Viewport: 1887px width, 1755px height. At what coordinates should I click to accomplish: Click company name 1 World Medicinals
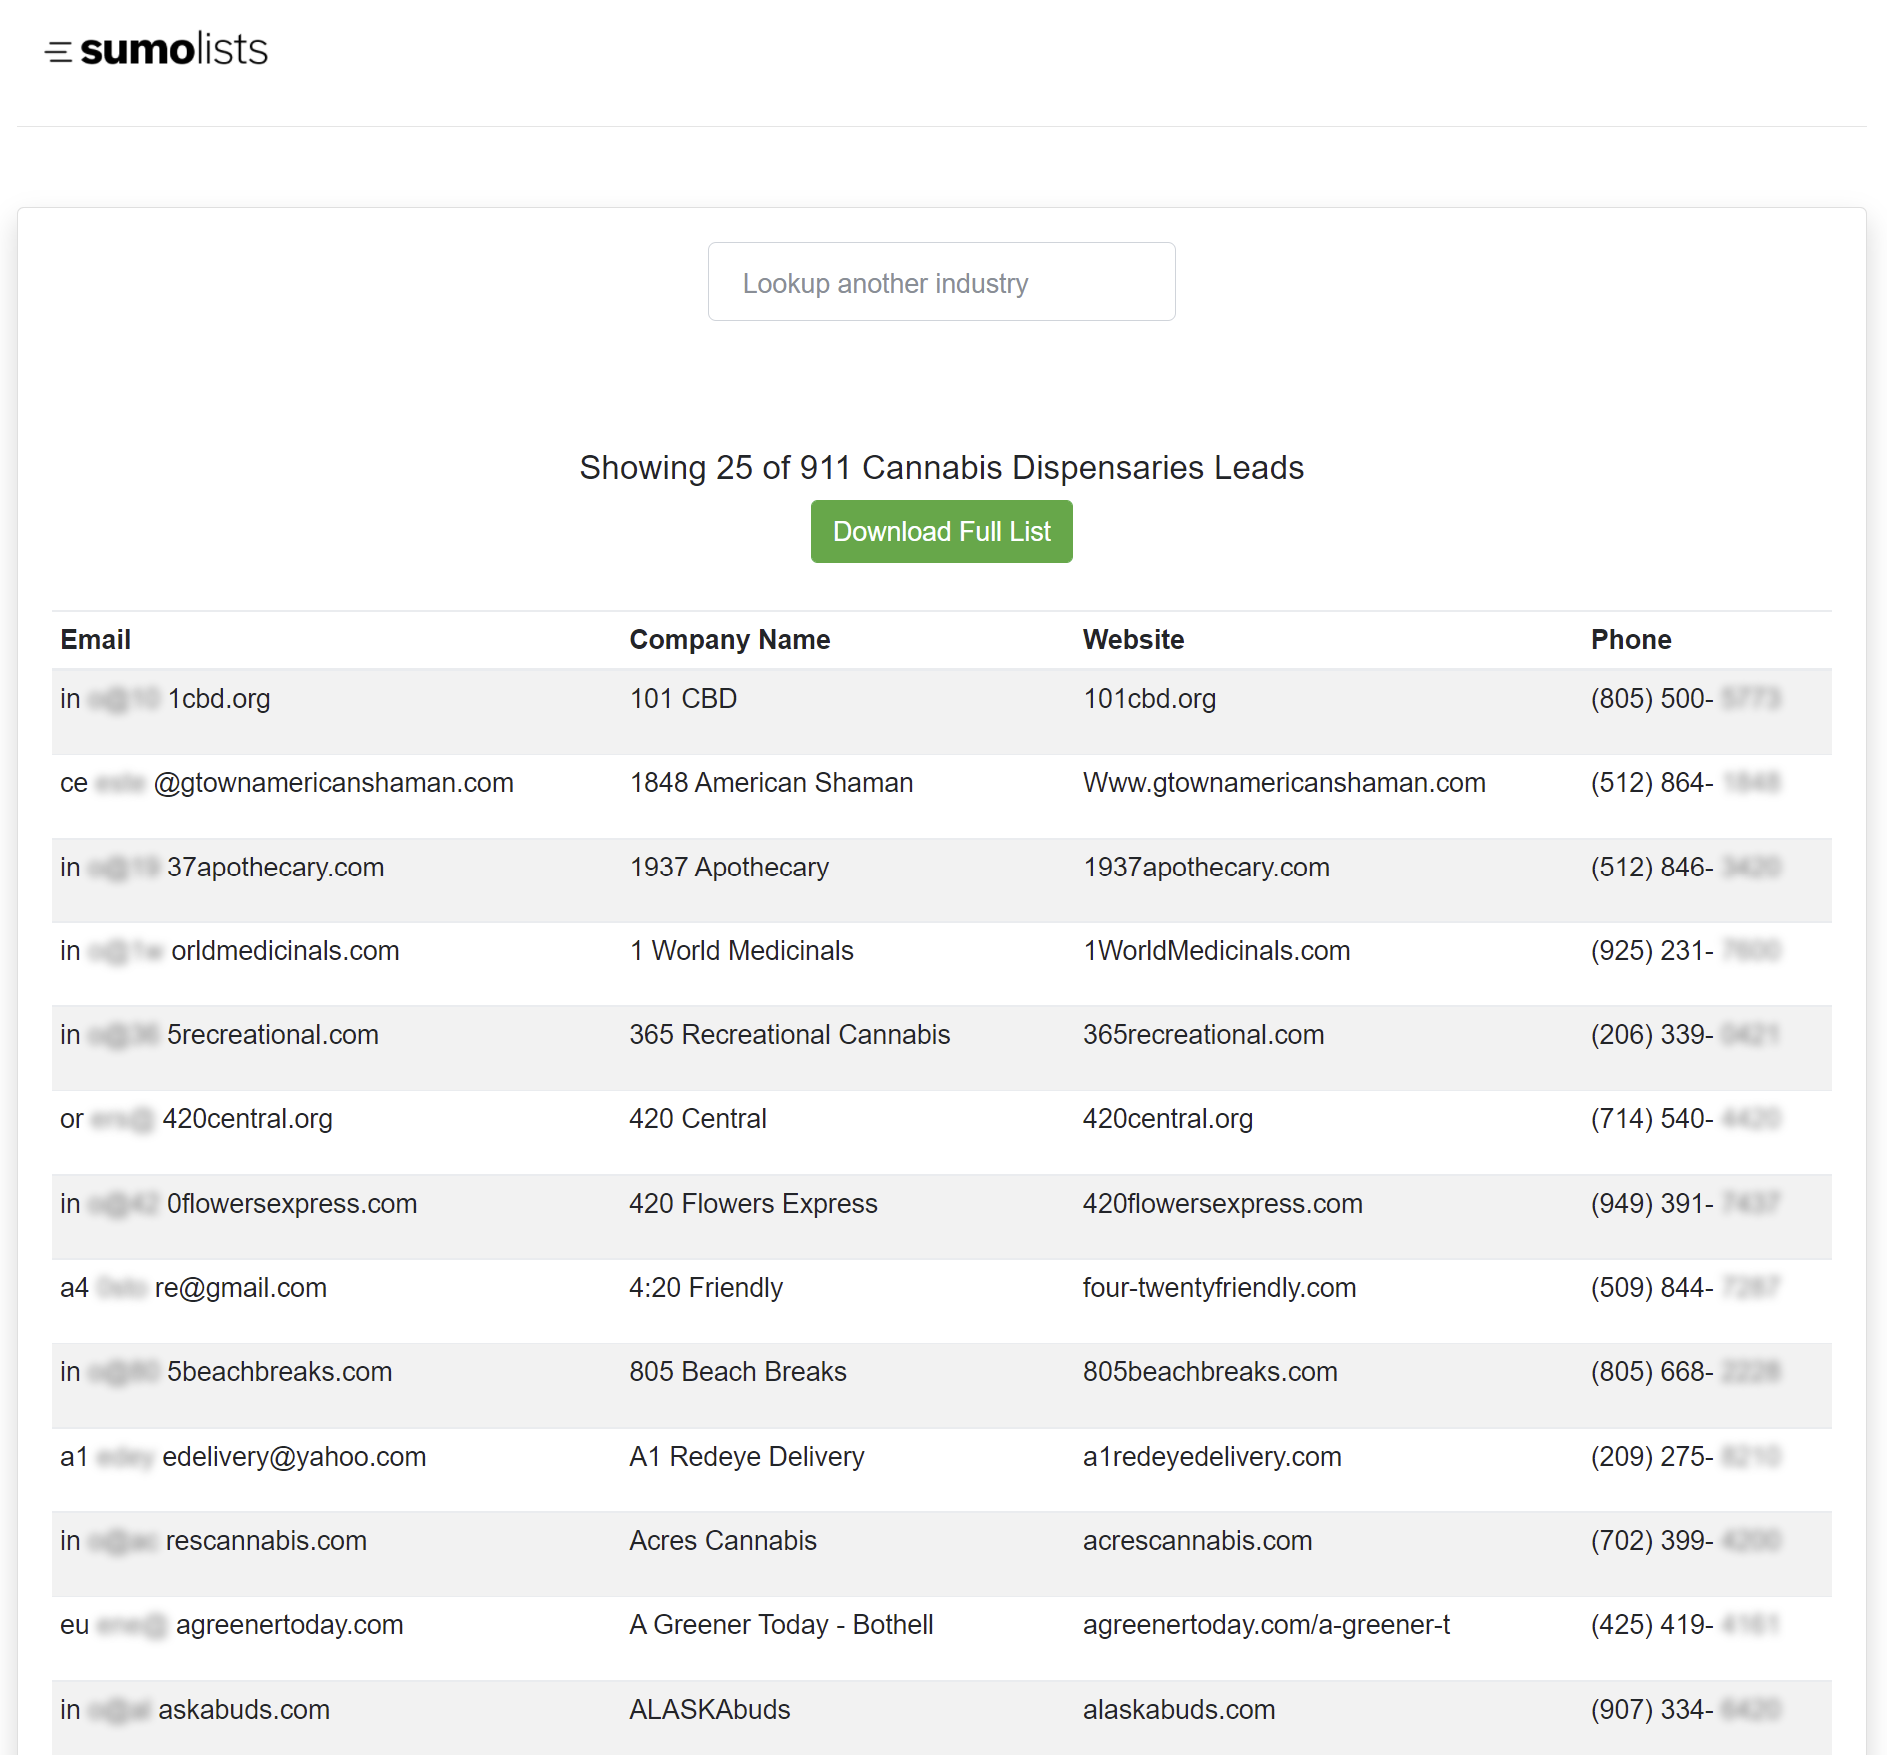coord(741,951)
